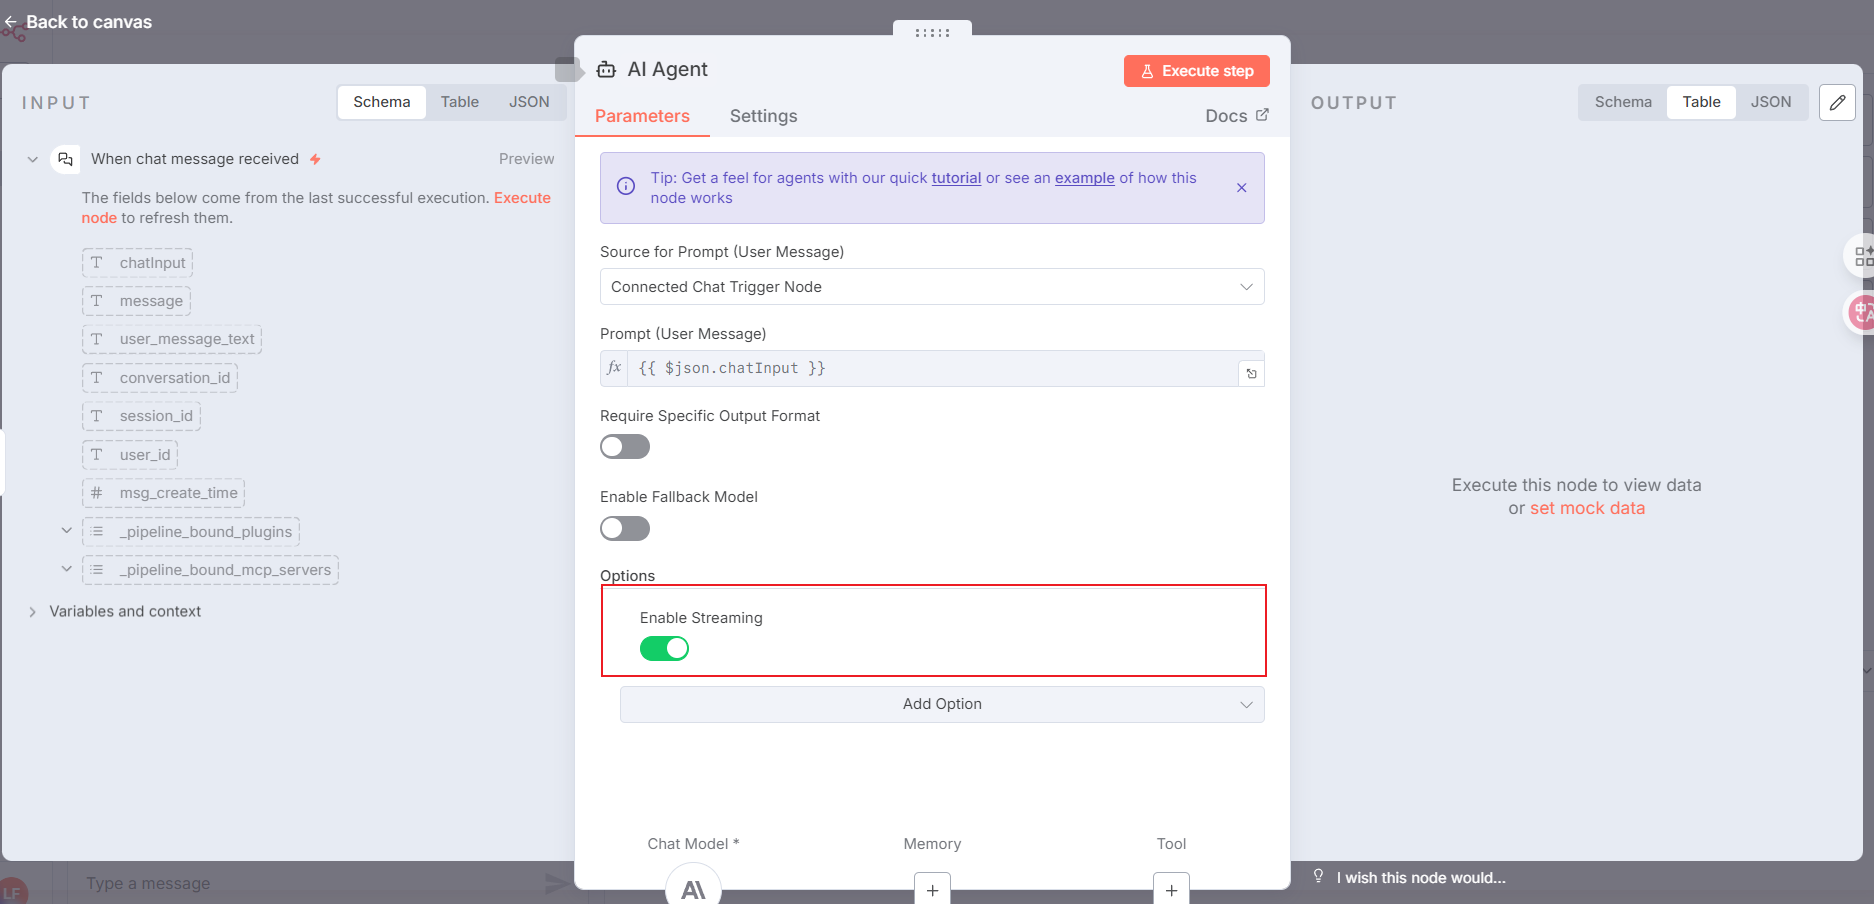This screenshot has width=1874, height=904.
Task: Open the Source for Prompt dropdown
Action: coord(932,287)
